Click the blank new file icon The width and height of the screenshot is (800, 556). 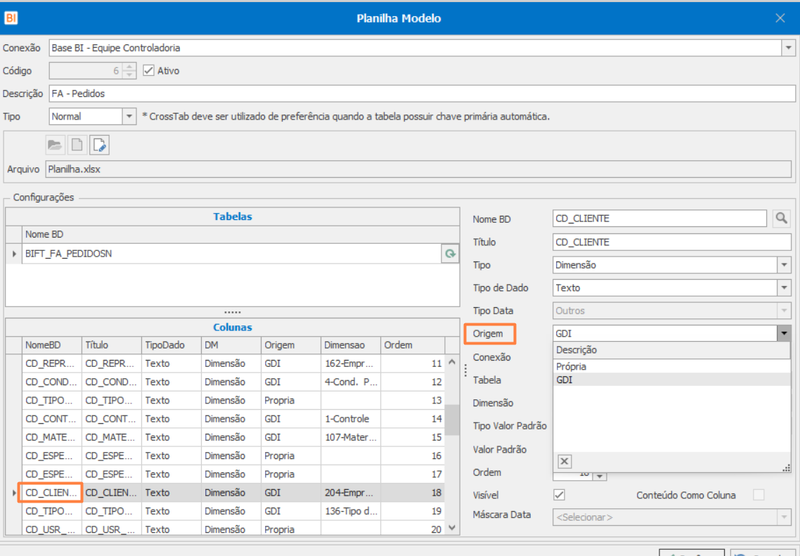(77, 145)
